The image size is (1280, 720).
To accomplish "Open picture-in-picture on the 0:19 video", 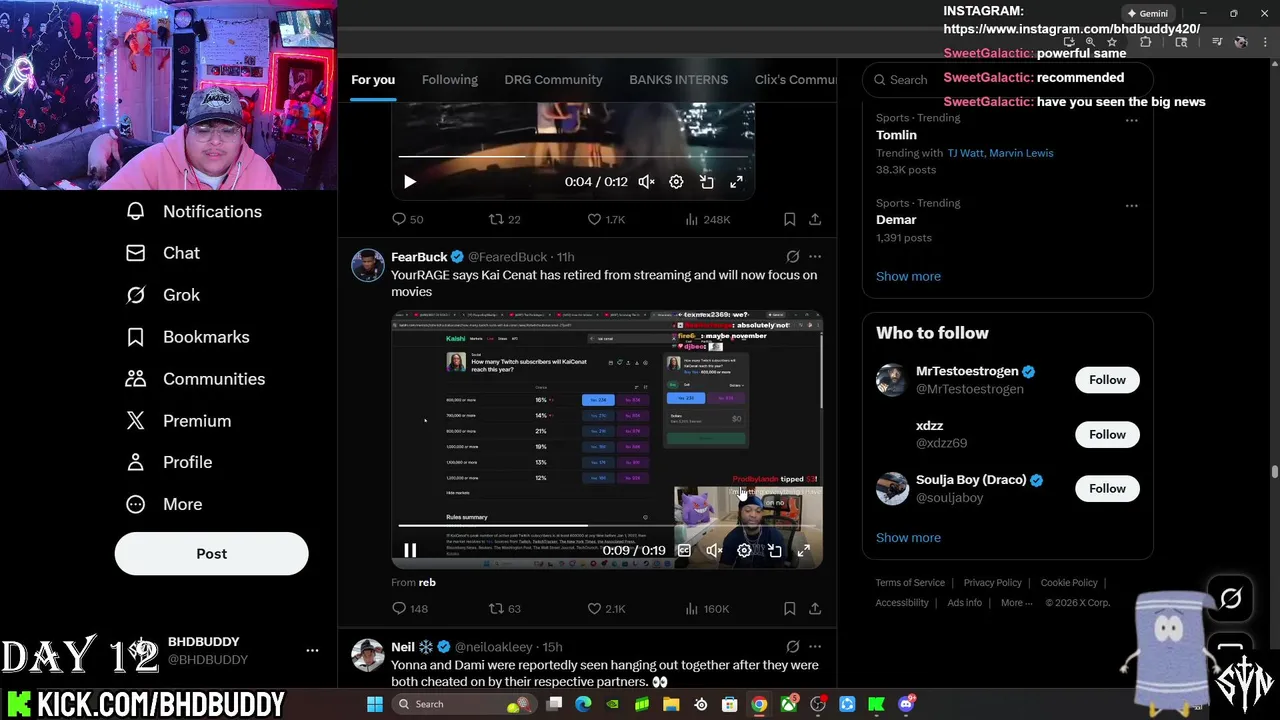I will [774, 550].
